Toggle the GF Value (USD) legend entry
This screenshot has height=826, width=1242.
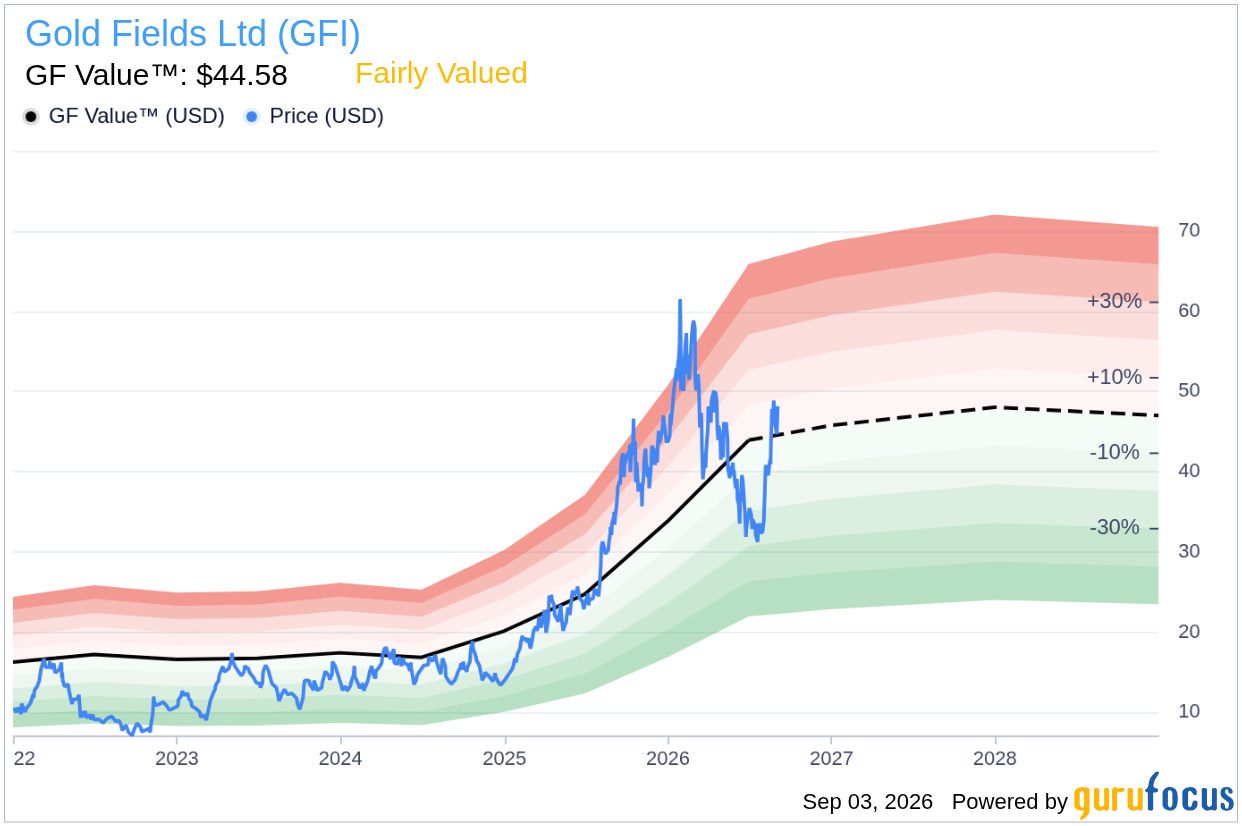pyautogui.click(x=124, y=116)
